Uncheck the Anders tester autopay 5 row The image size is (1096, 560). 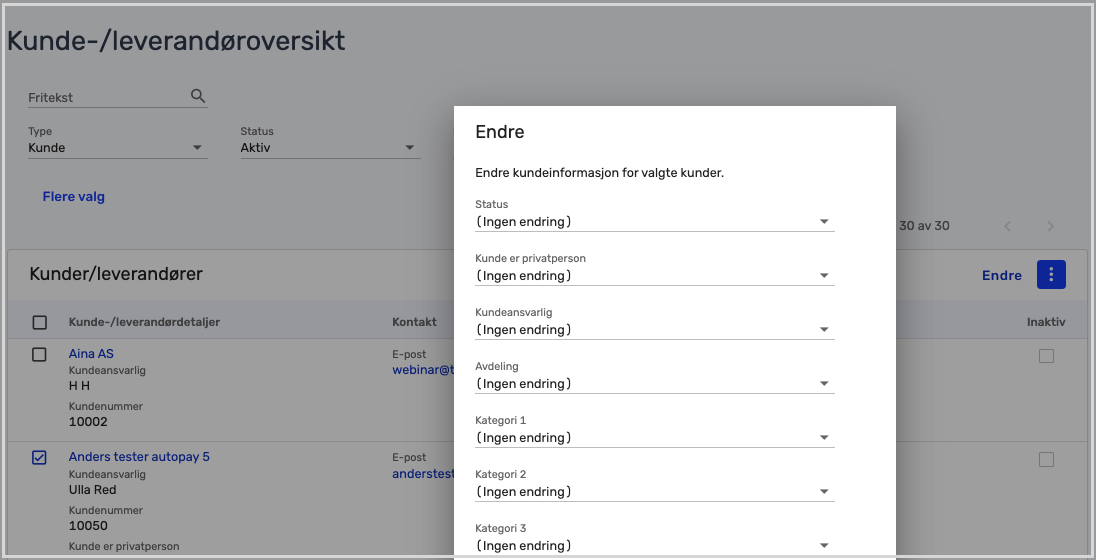pyautogui.click(x=39, y=457)
